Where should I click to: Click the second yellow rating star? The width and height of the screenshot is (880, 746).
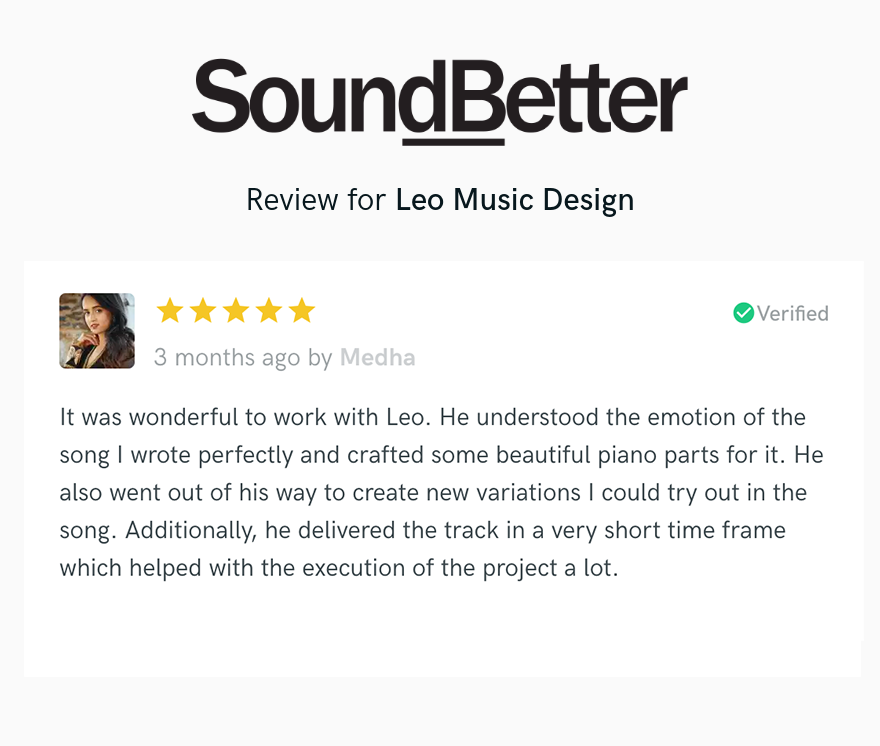tap(203, 310)
